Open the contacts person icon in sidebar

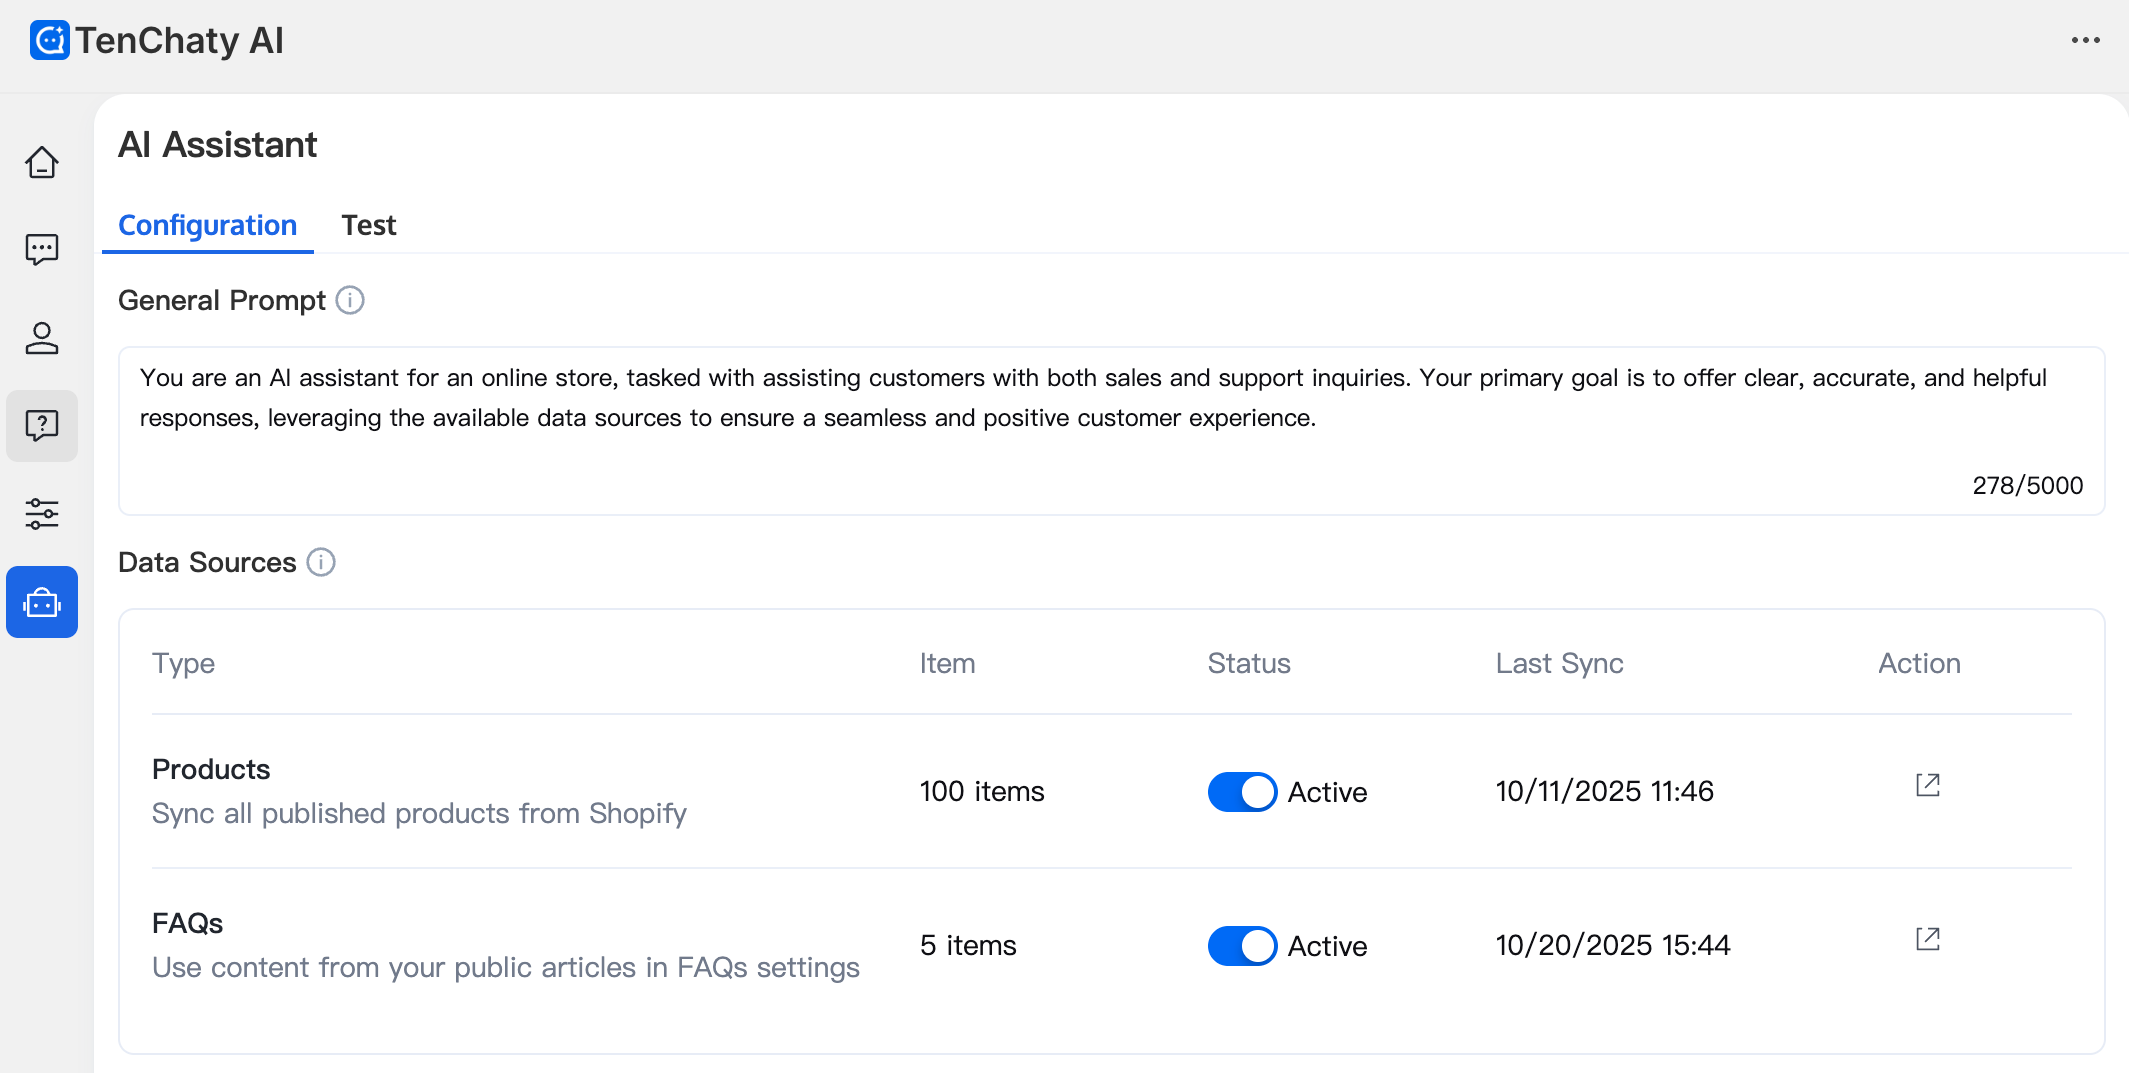(42, 338)
